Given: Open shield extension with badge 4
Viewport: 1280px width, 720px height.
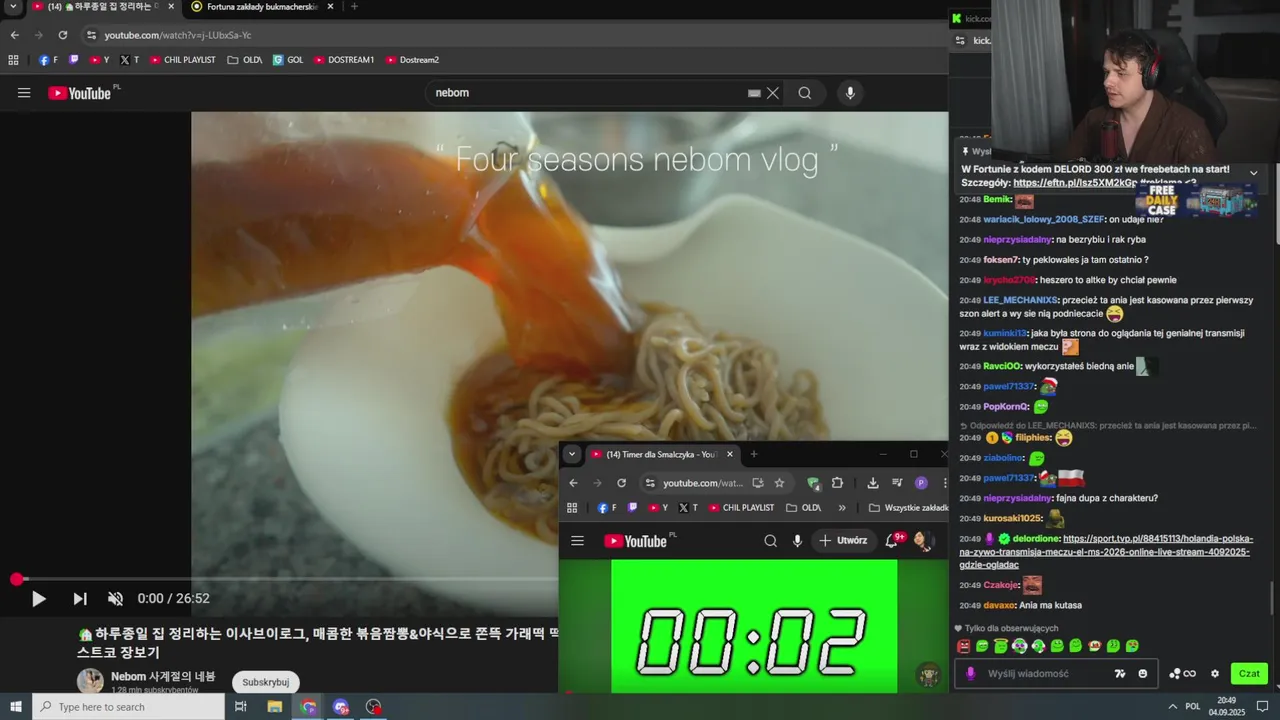Looking at the screenshot, I should pyautogui.click(x=814, y=484).
